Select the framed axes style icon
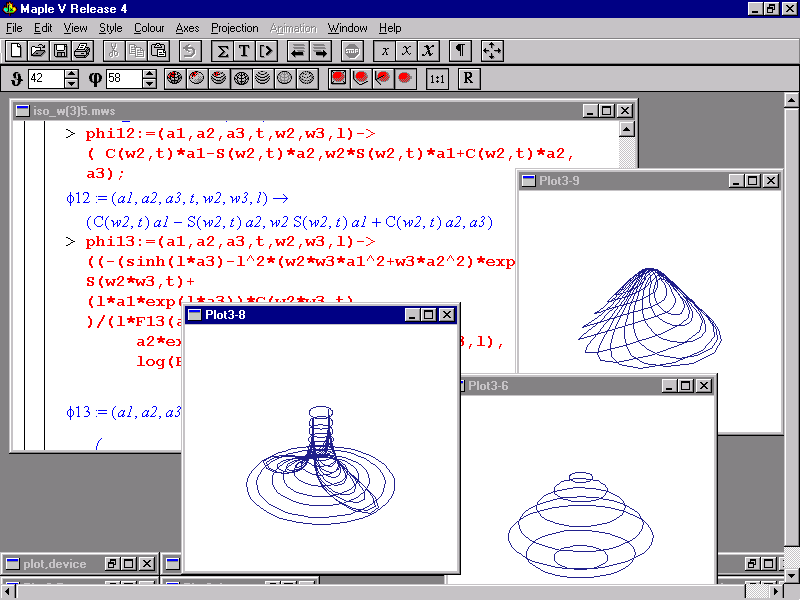This screenshot has height=600, width=800. tap(361, 79)
